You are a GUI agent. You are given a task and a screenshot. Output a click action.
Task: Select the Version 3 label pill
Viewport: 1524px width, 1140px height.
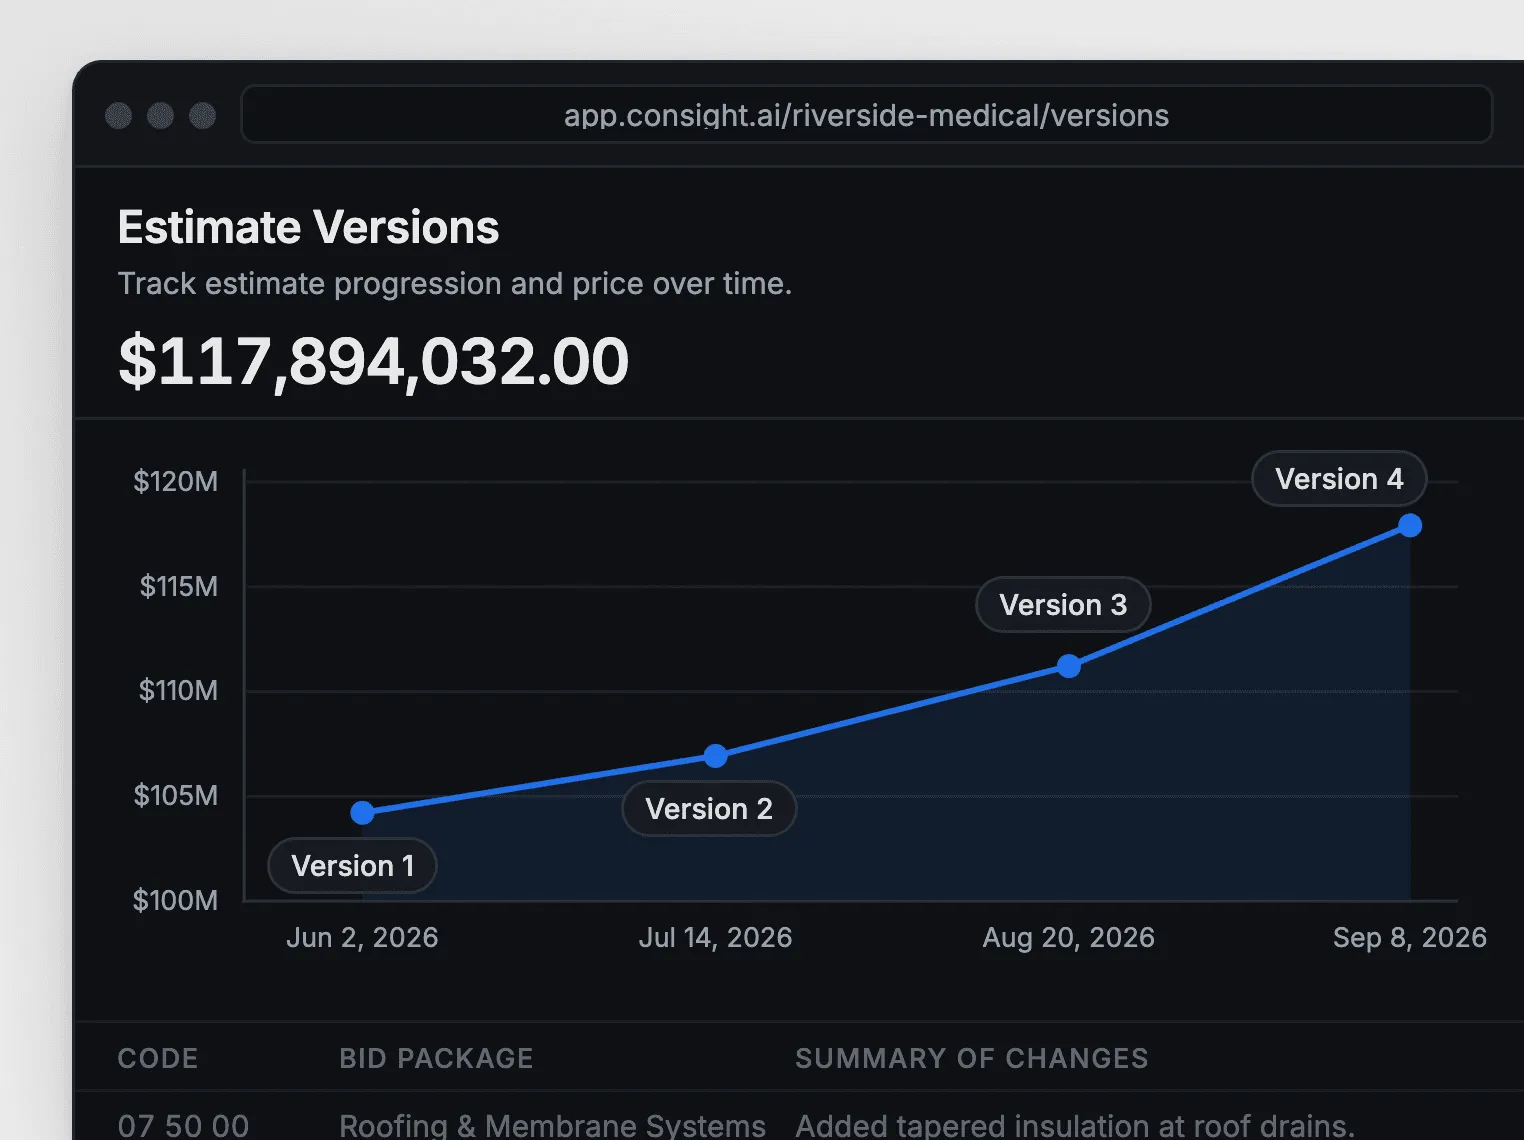point(1063,604)
